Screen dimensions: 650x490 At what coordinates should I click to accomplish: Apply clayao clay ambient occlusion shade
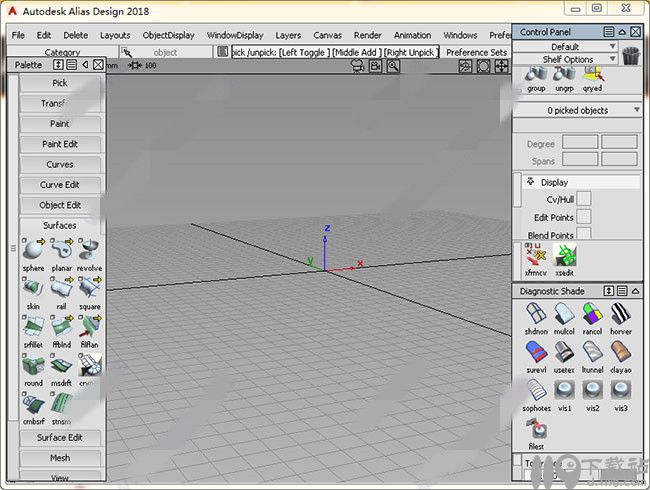[x=621, y=352]
